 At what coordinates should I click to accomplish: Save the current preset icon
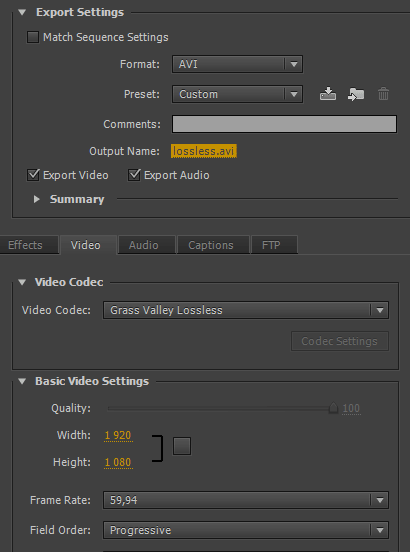pyautogui.click(x=328, y=94)
